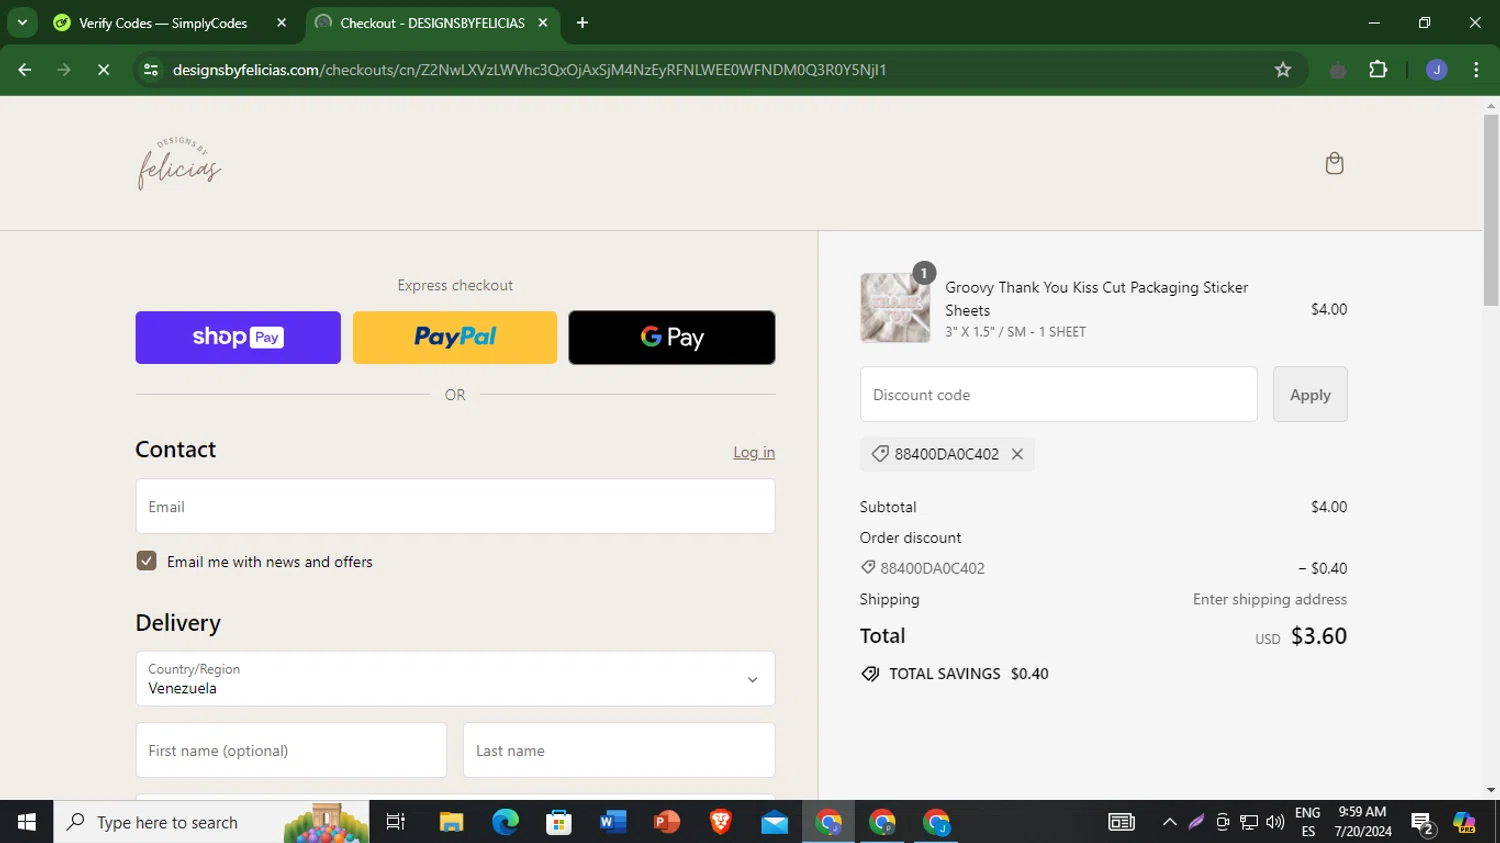Click the TOTAL SAVINGS $0.40 text
The height and width of the screenshot is (843, 1500).
point(969,674)
